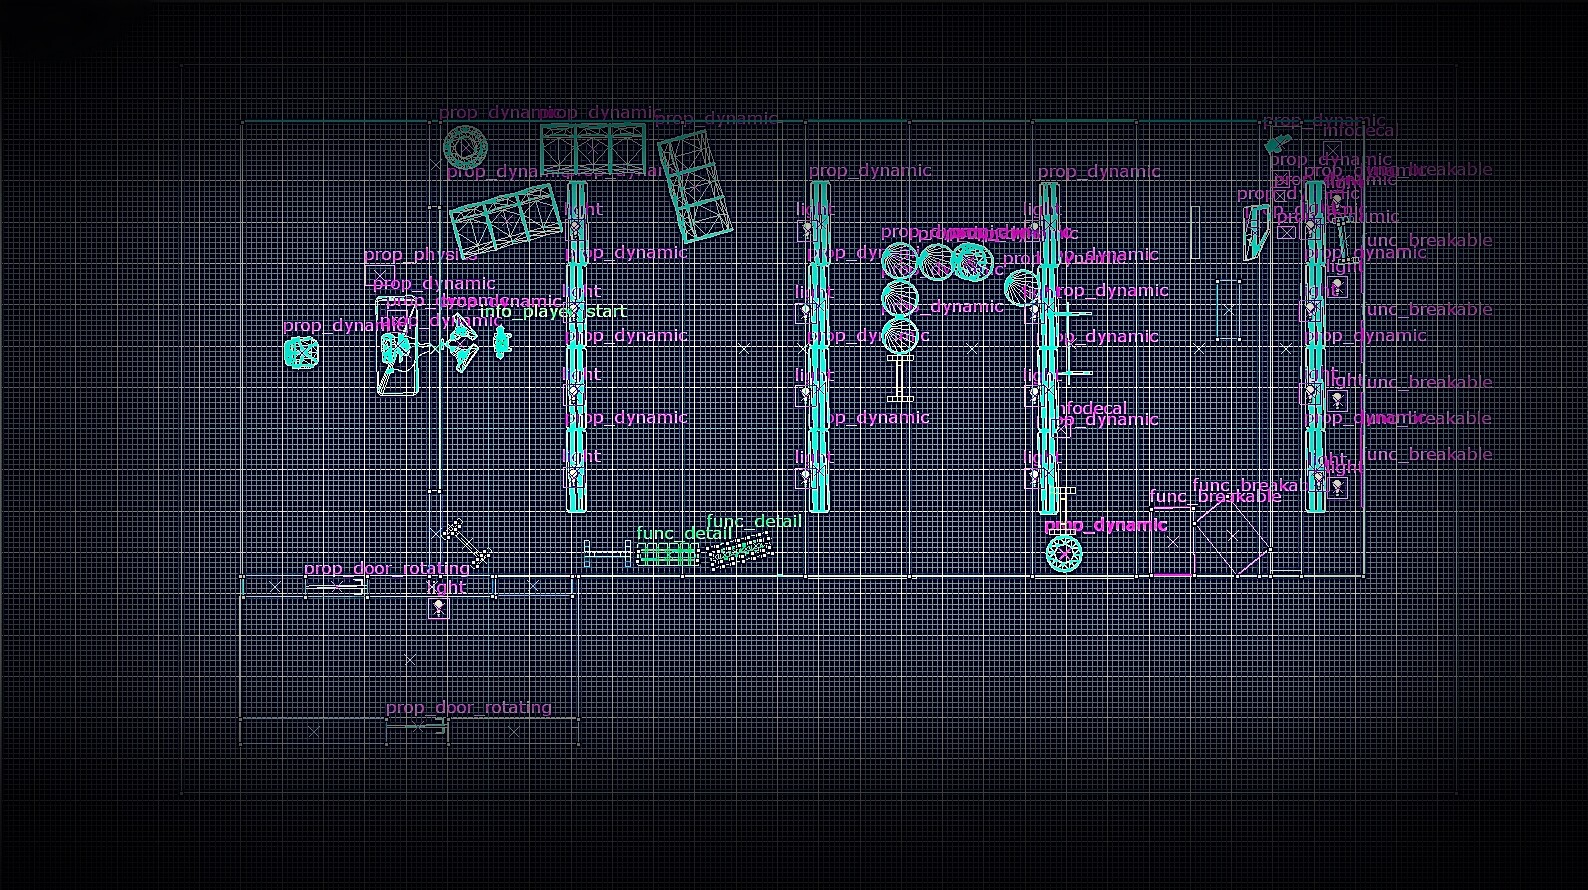
Task: Select the flat triple-pane window frame model
Action: pyautogui.click(x=593, y=150)
